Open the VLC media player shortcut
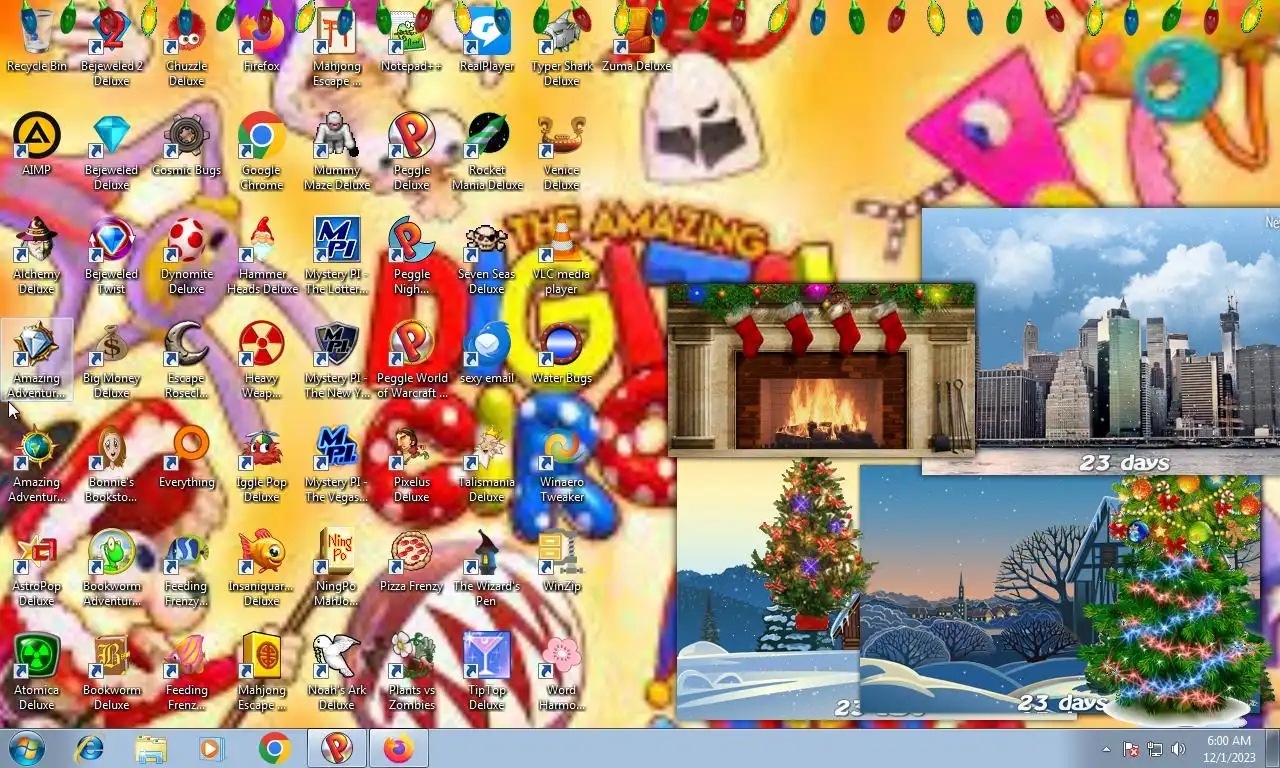 [x=562, y=255]
